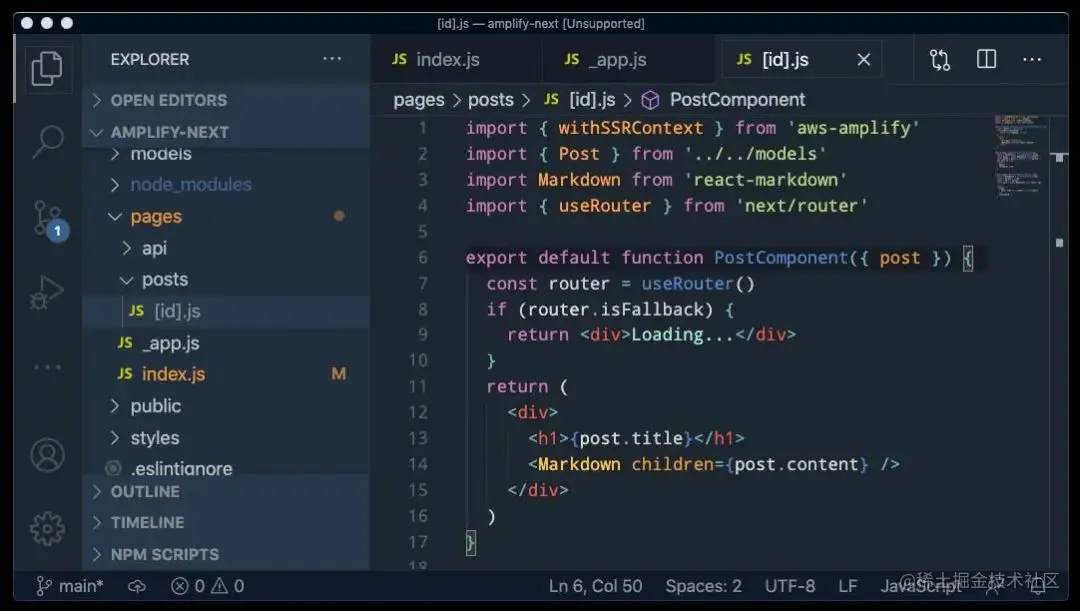
Task: Open .eslintignore file in the tree
Action: 226,468
